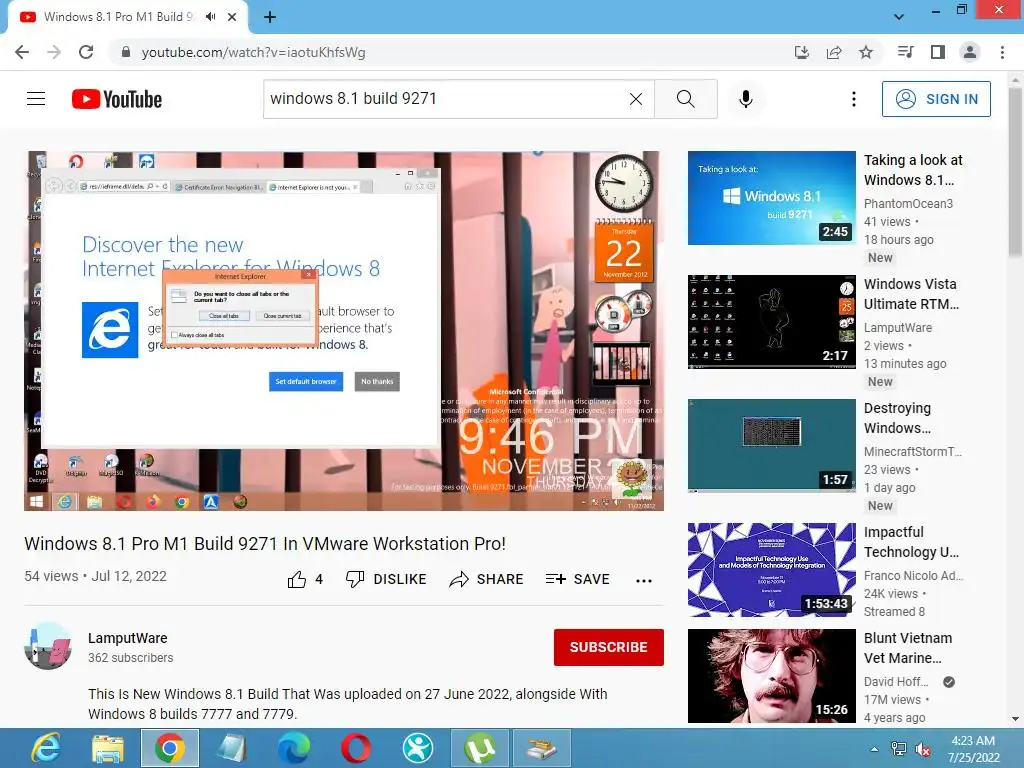Image resolution: width=1024 pixels, height=768 pixels.
Task: Open tab search dropdown chevron
Action: [x=899, y=17]
